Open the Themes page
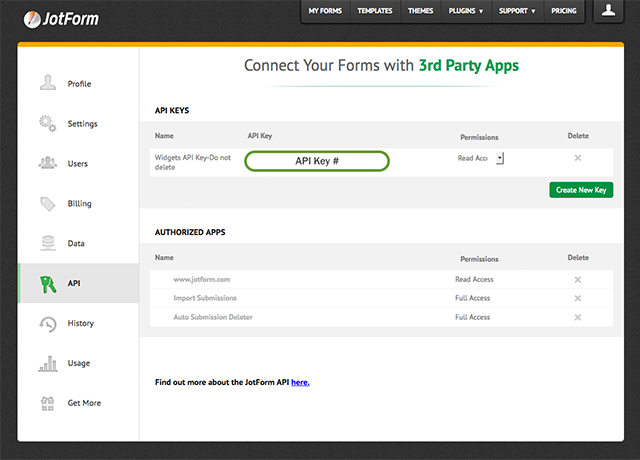Image resolution: width=640 pixels, height=460 pixels. (420, 11)
